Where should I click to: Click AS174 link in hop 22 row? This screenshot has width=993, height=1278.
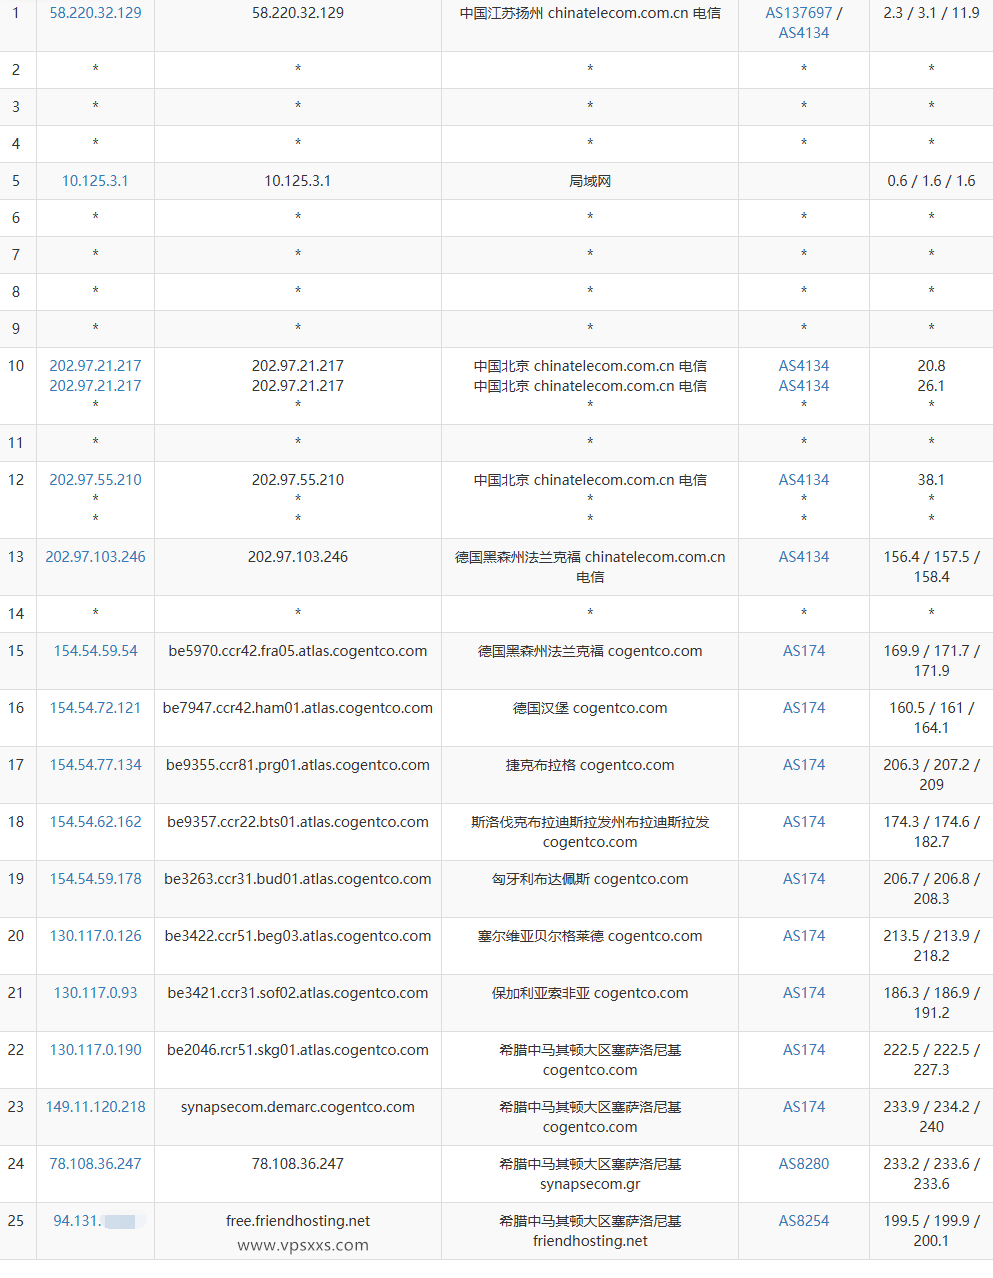(804, 1050)
